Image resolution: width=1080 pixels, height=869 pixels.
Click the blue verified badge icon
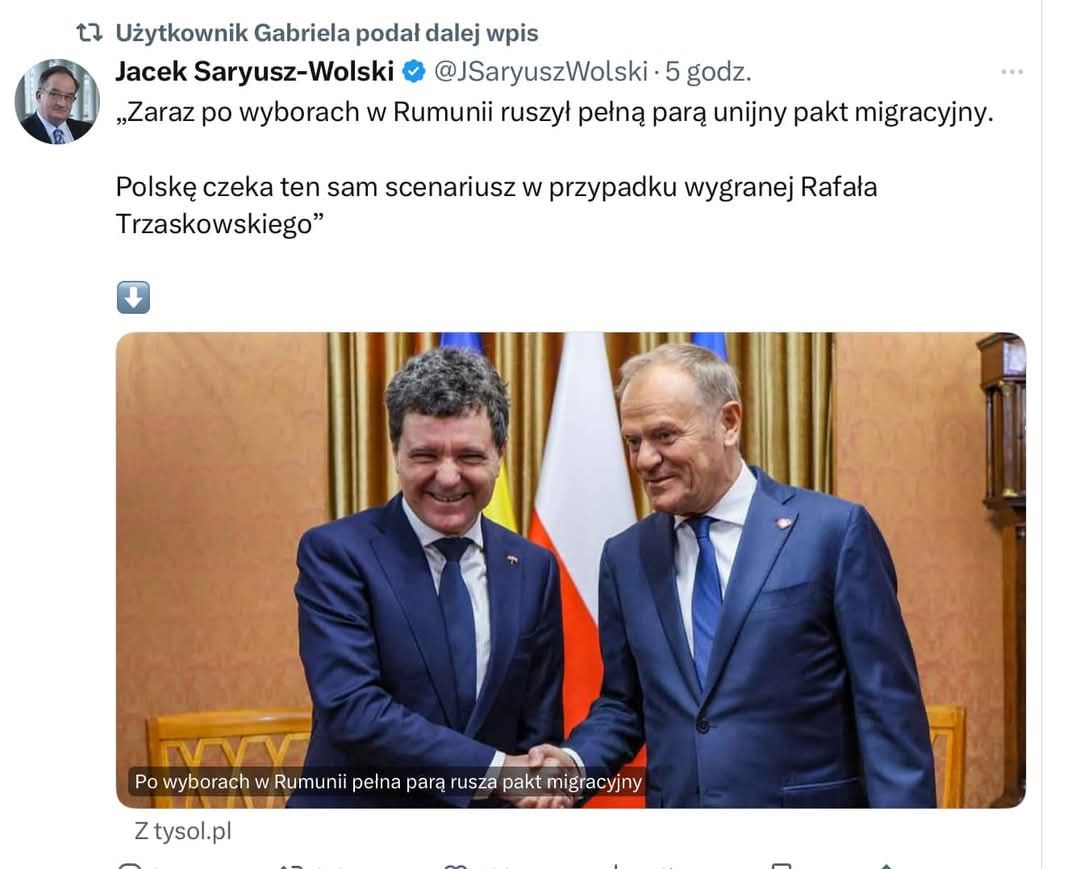tap(414, 71)
